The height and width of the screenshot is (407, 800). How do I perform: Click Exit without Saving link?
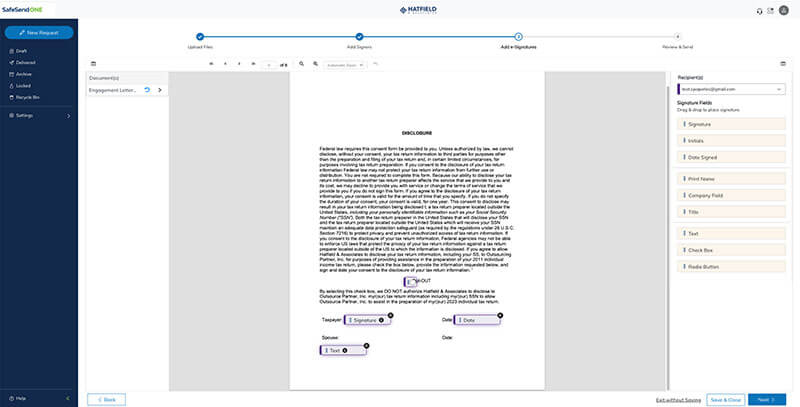click(x=678, y=400)
